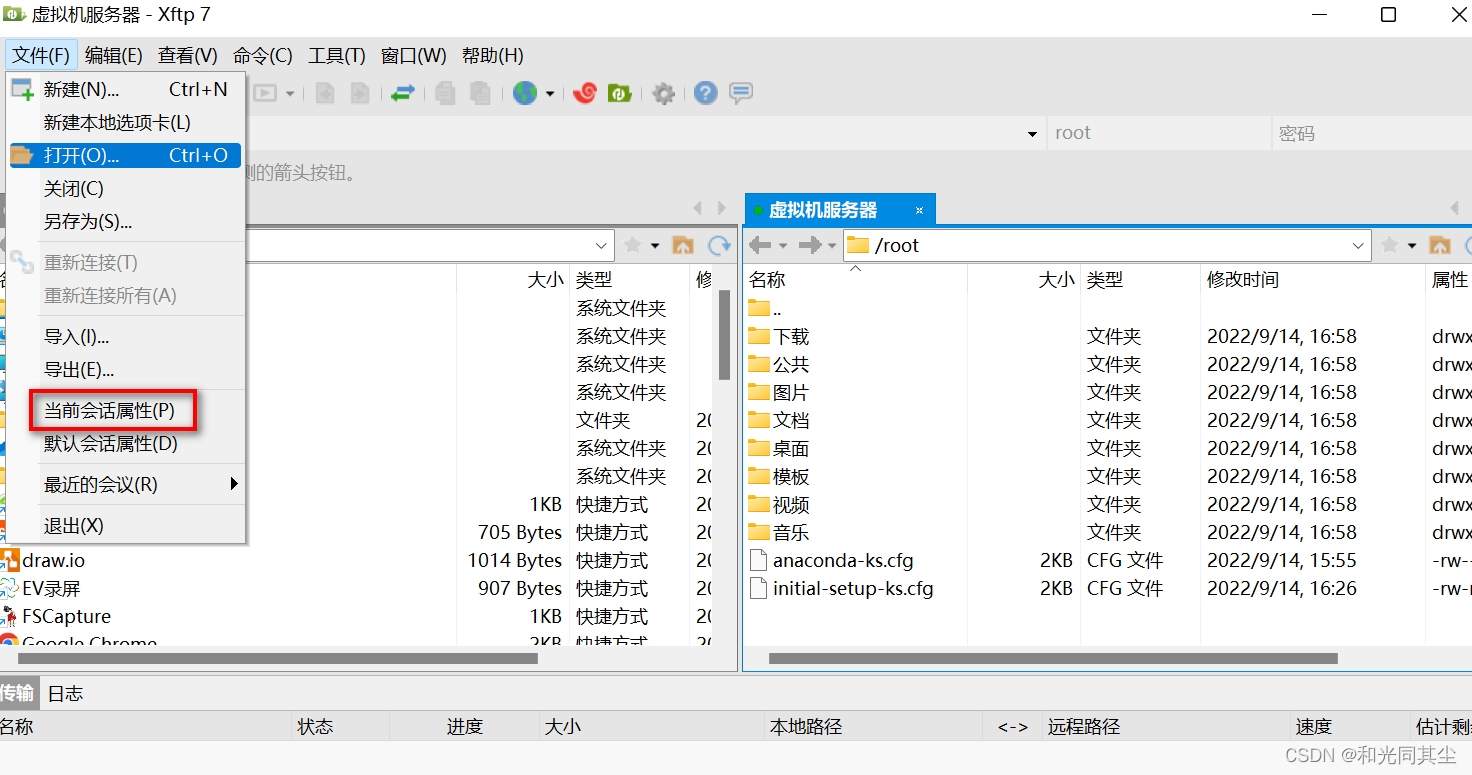This screenshot has height=775, width=1472.
Task: Select 新建本地选项卡(L) menu entry
Action: (x=126, y=122)
